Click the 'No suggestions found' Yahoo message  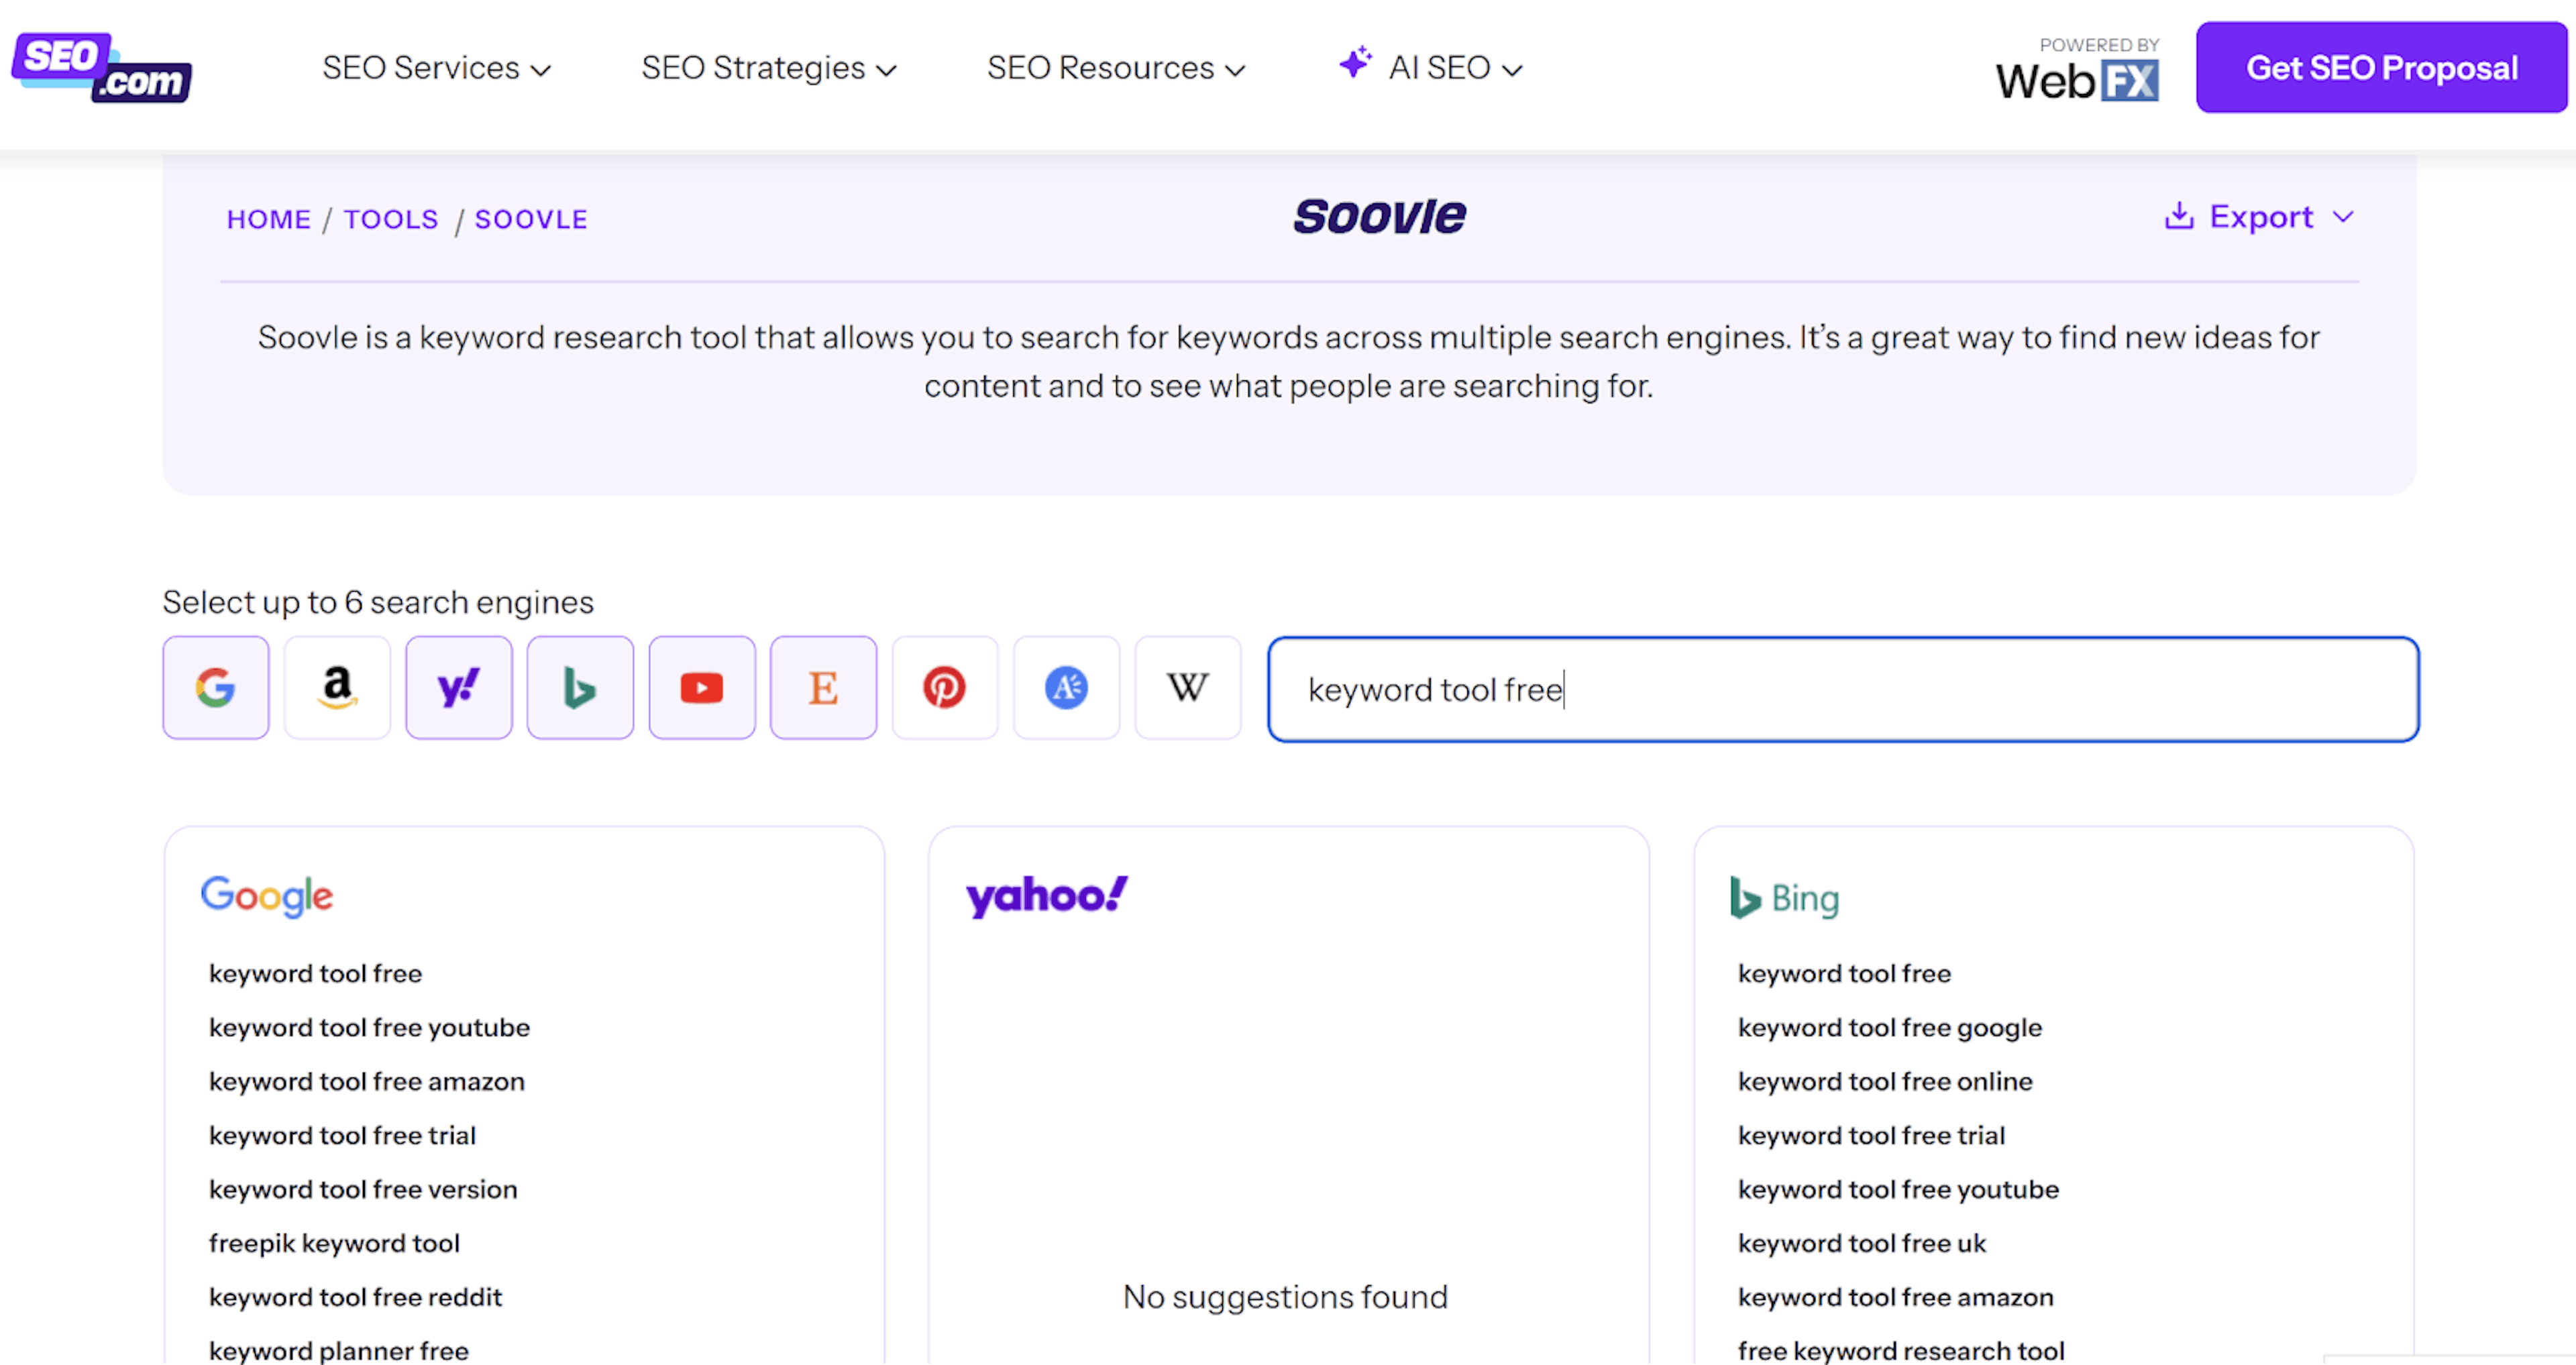(1285, 1297)
